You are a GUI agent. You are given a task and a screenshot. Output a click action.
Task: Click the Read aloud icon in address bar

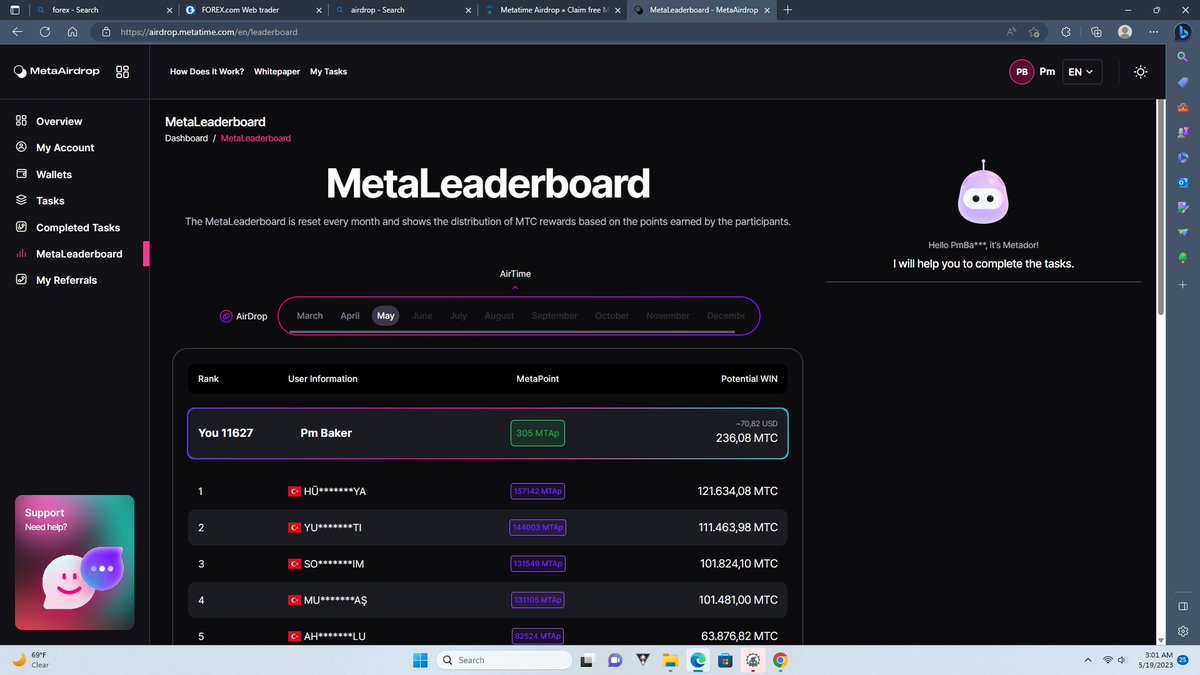pyautogui.click(x=1011, y=32)
